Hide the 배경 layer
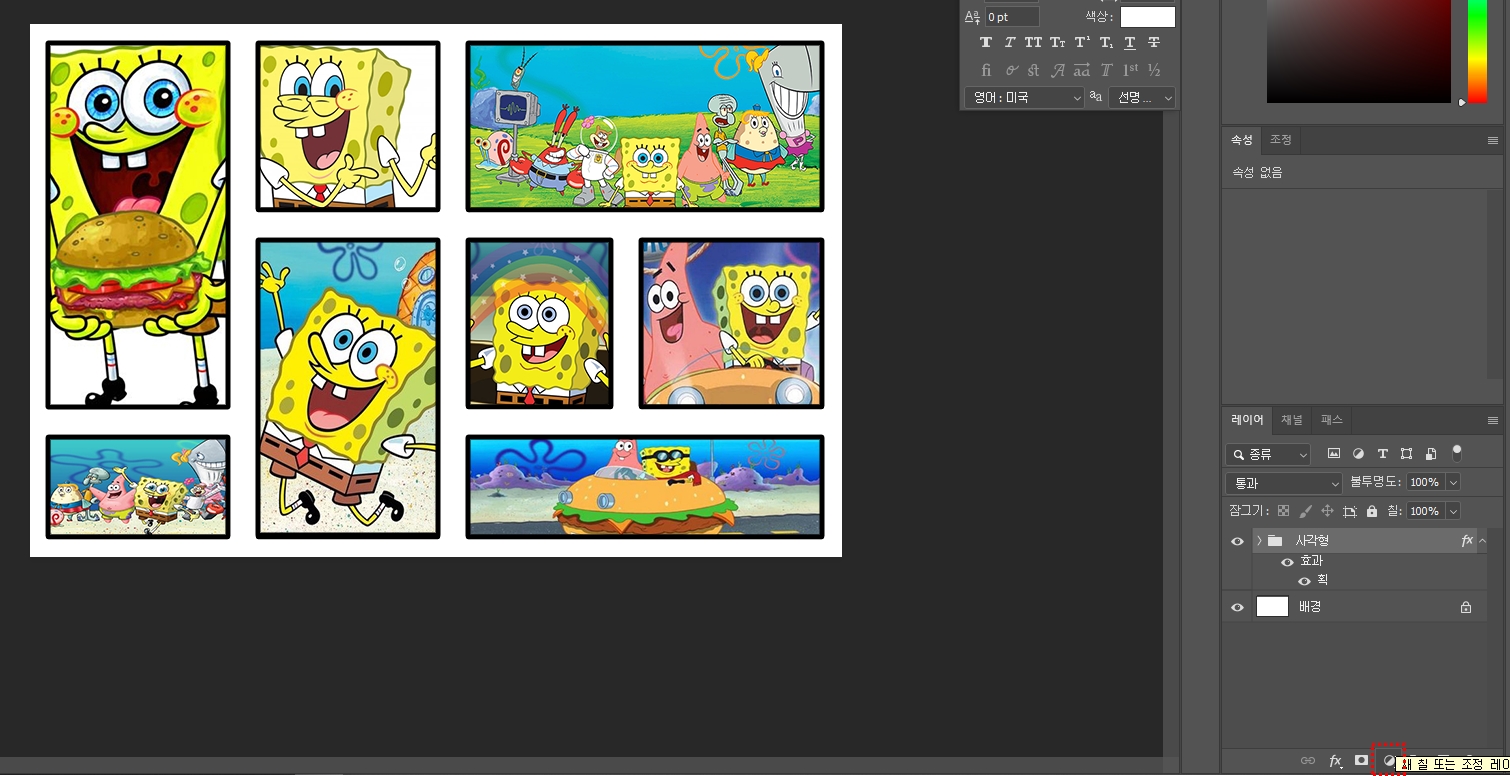Viewport: 1510px width, 776px height. coord(1238,607)
